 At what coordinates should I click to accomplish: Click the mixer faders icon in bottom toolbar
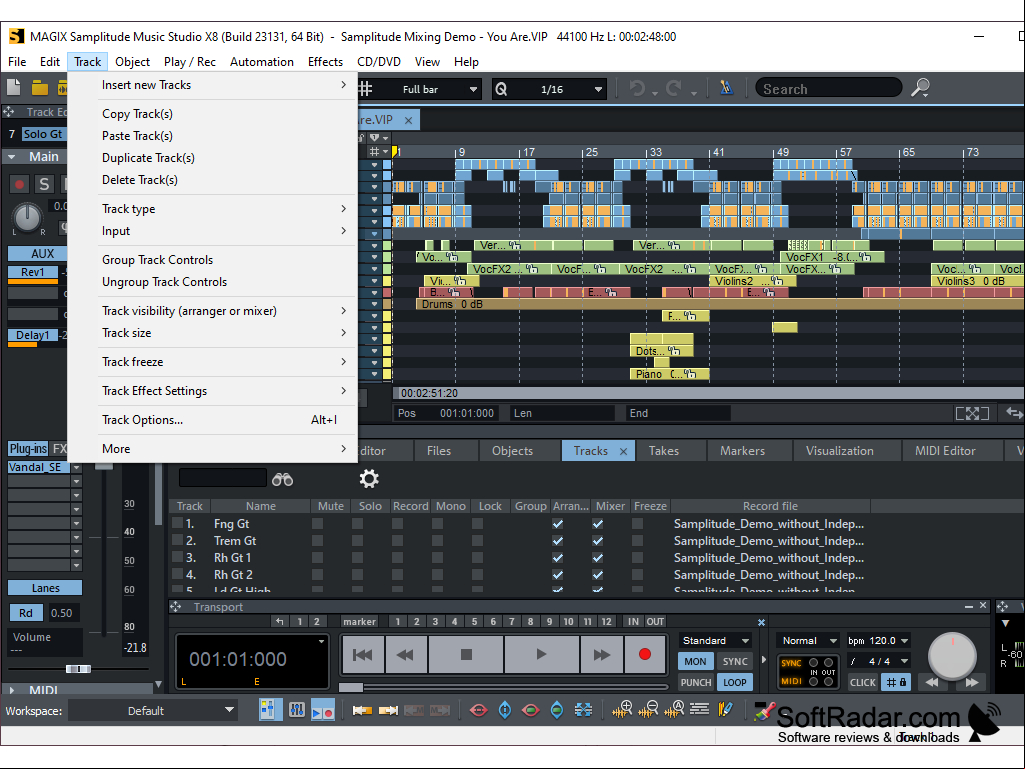click(x=296, y=709)
